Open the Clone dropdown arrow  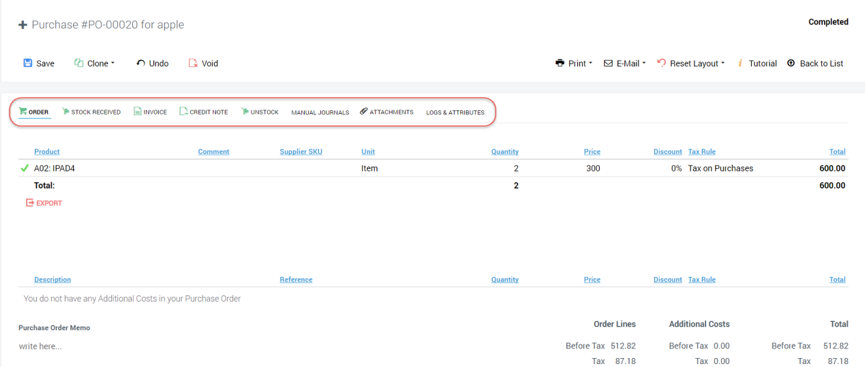pyautogui.click(x=113, y=63)
